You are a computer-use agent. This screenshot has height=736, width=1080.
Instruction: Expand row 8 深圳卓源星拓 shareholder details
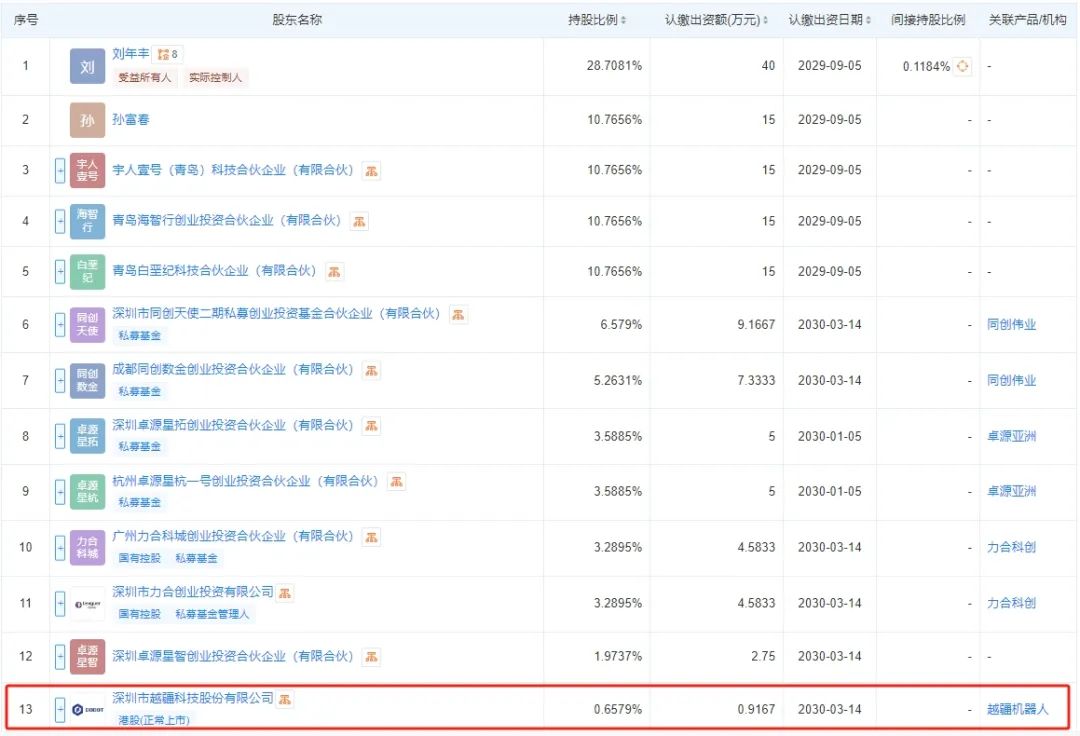(x=60, y=436)
